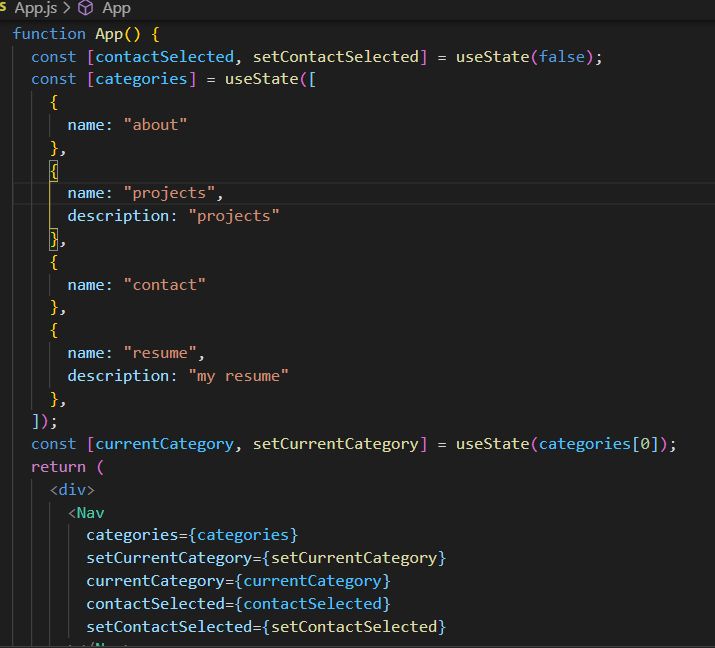This screenshot has width=715, height=648.
Task: Click 'contactSelected' in the first useState line
Action: point(165,57)
